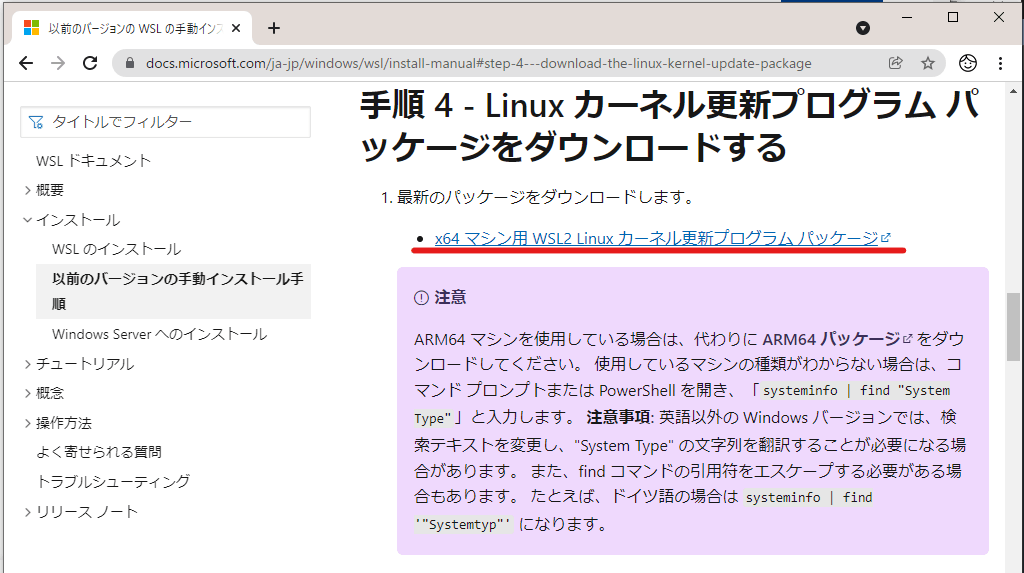1024x573 pixels.
Task: Close the WSL manual install tab
Action: click(x=236, y=28)
